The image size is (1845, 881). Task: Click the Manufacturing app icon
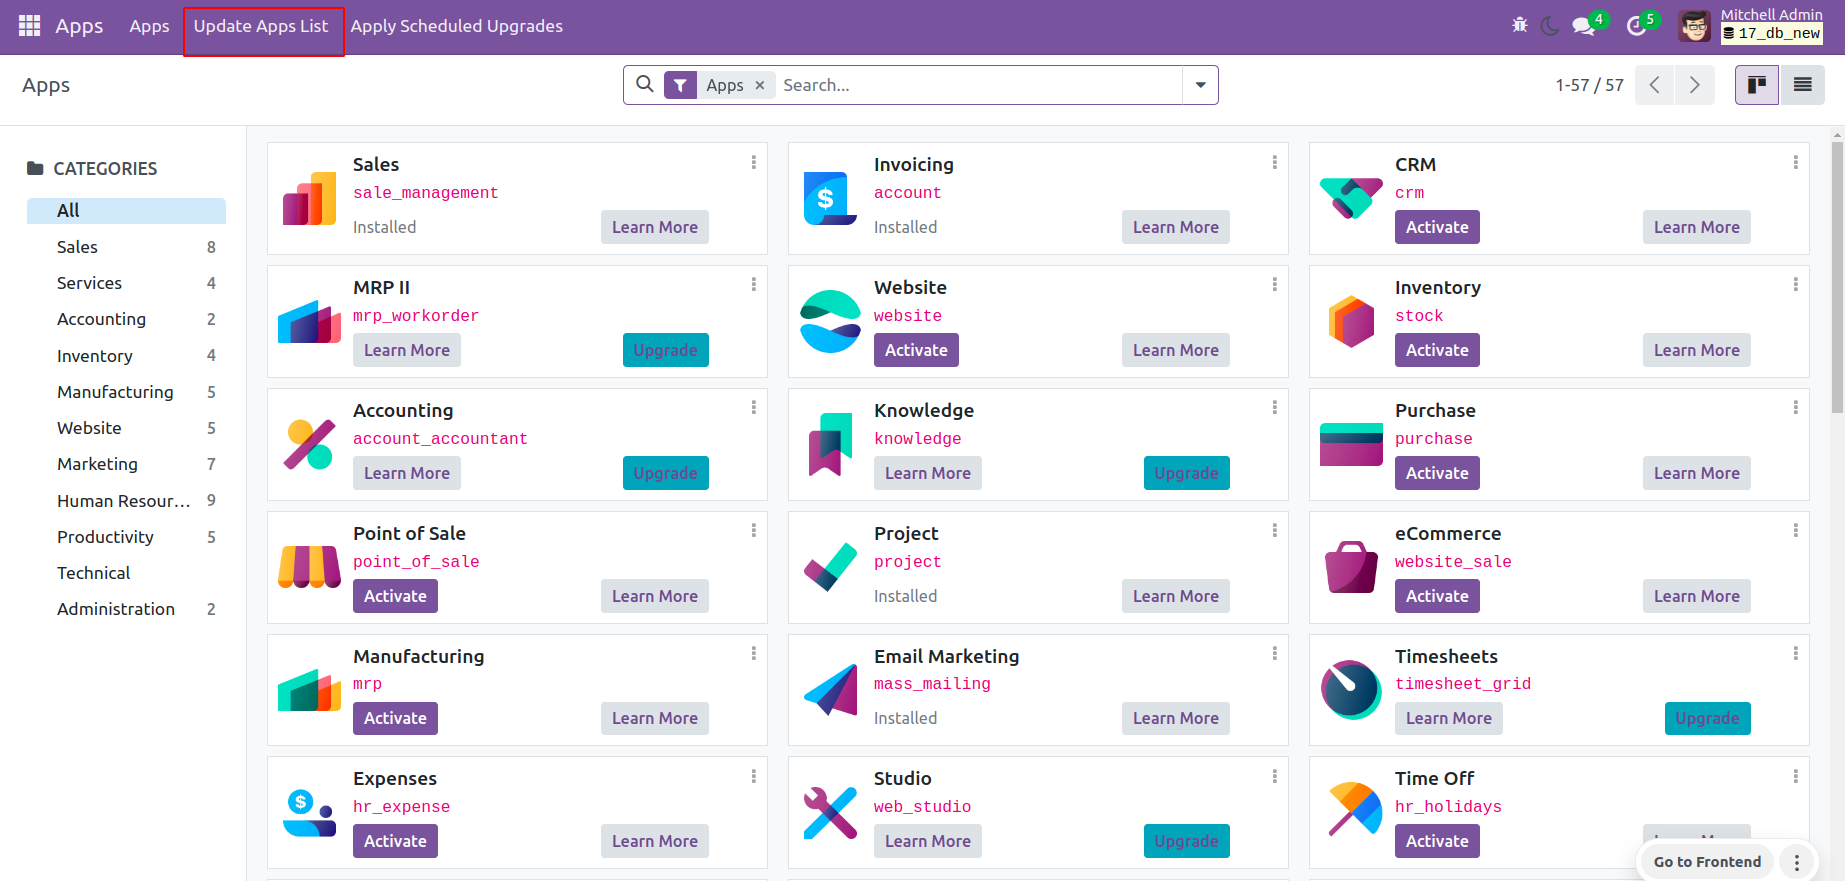[310, 690]
